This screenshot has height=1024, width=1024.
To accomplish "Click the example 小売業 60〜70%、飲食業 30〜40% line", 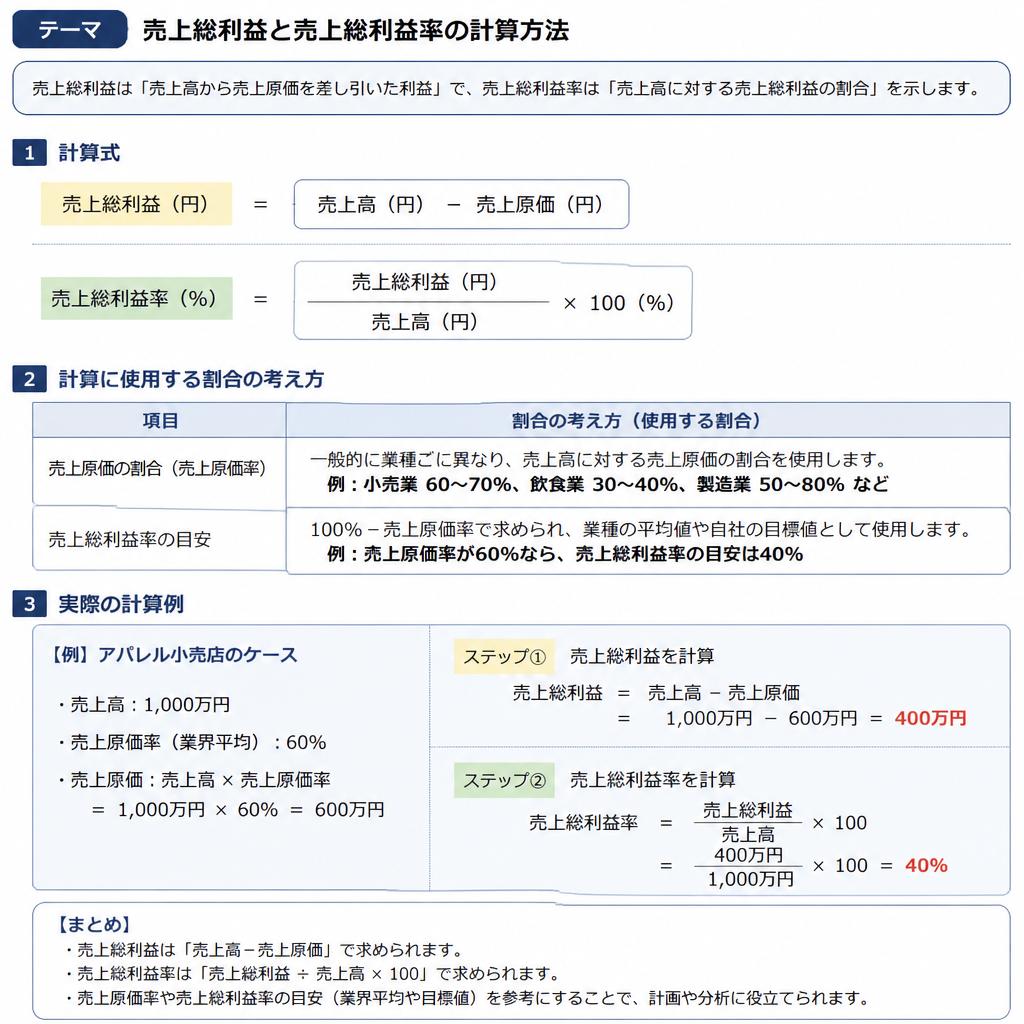I will coord(608,485).
